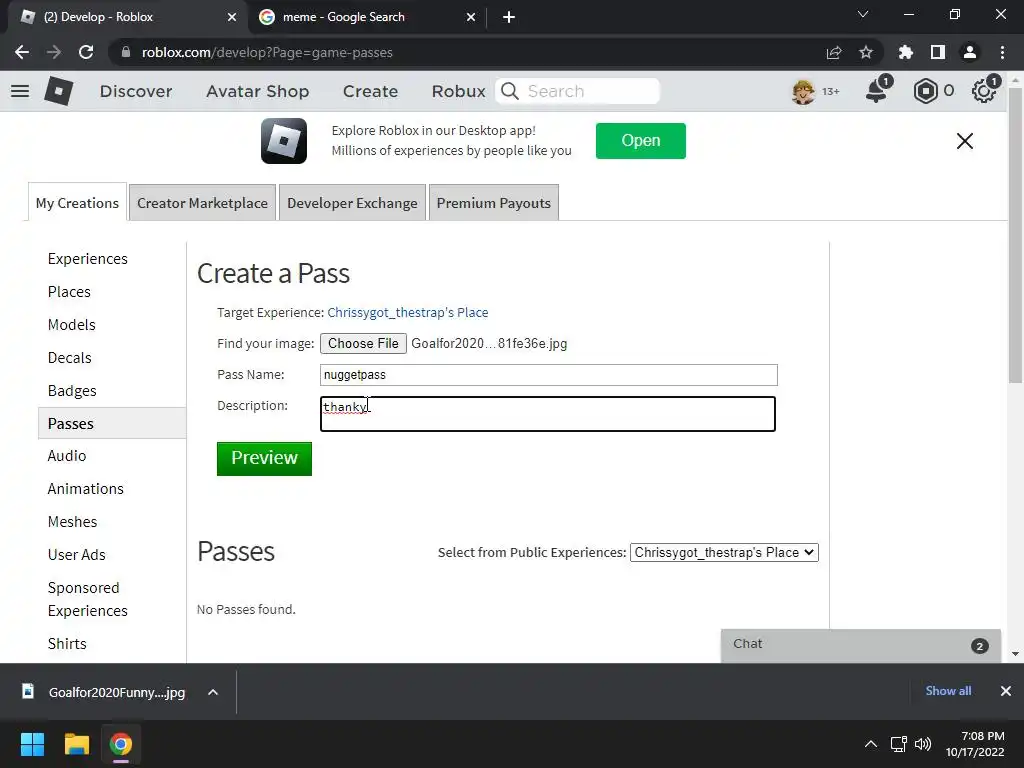Select Places in the sidebar

(69, 292)
